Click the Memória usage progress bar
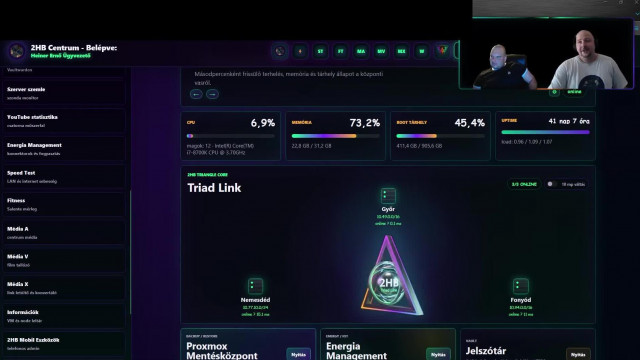The width and height of the screenshot is (640, 360). coord(336,136)
